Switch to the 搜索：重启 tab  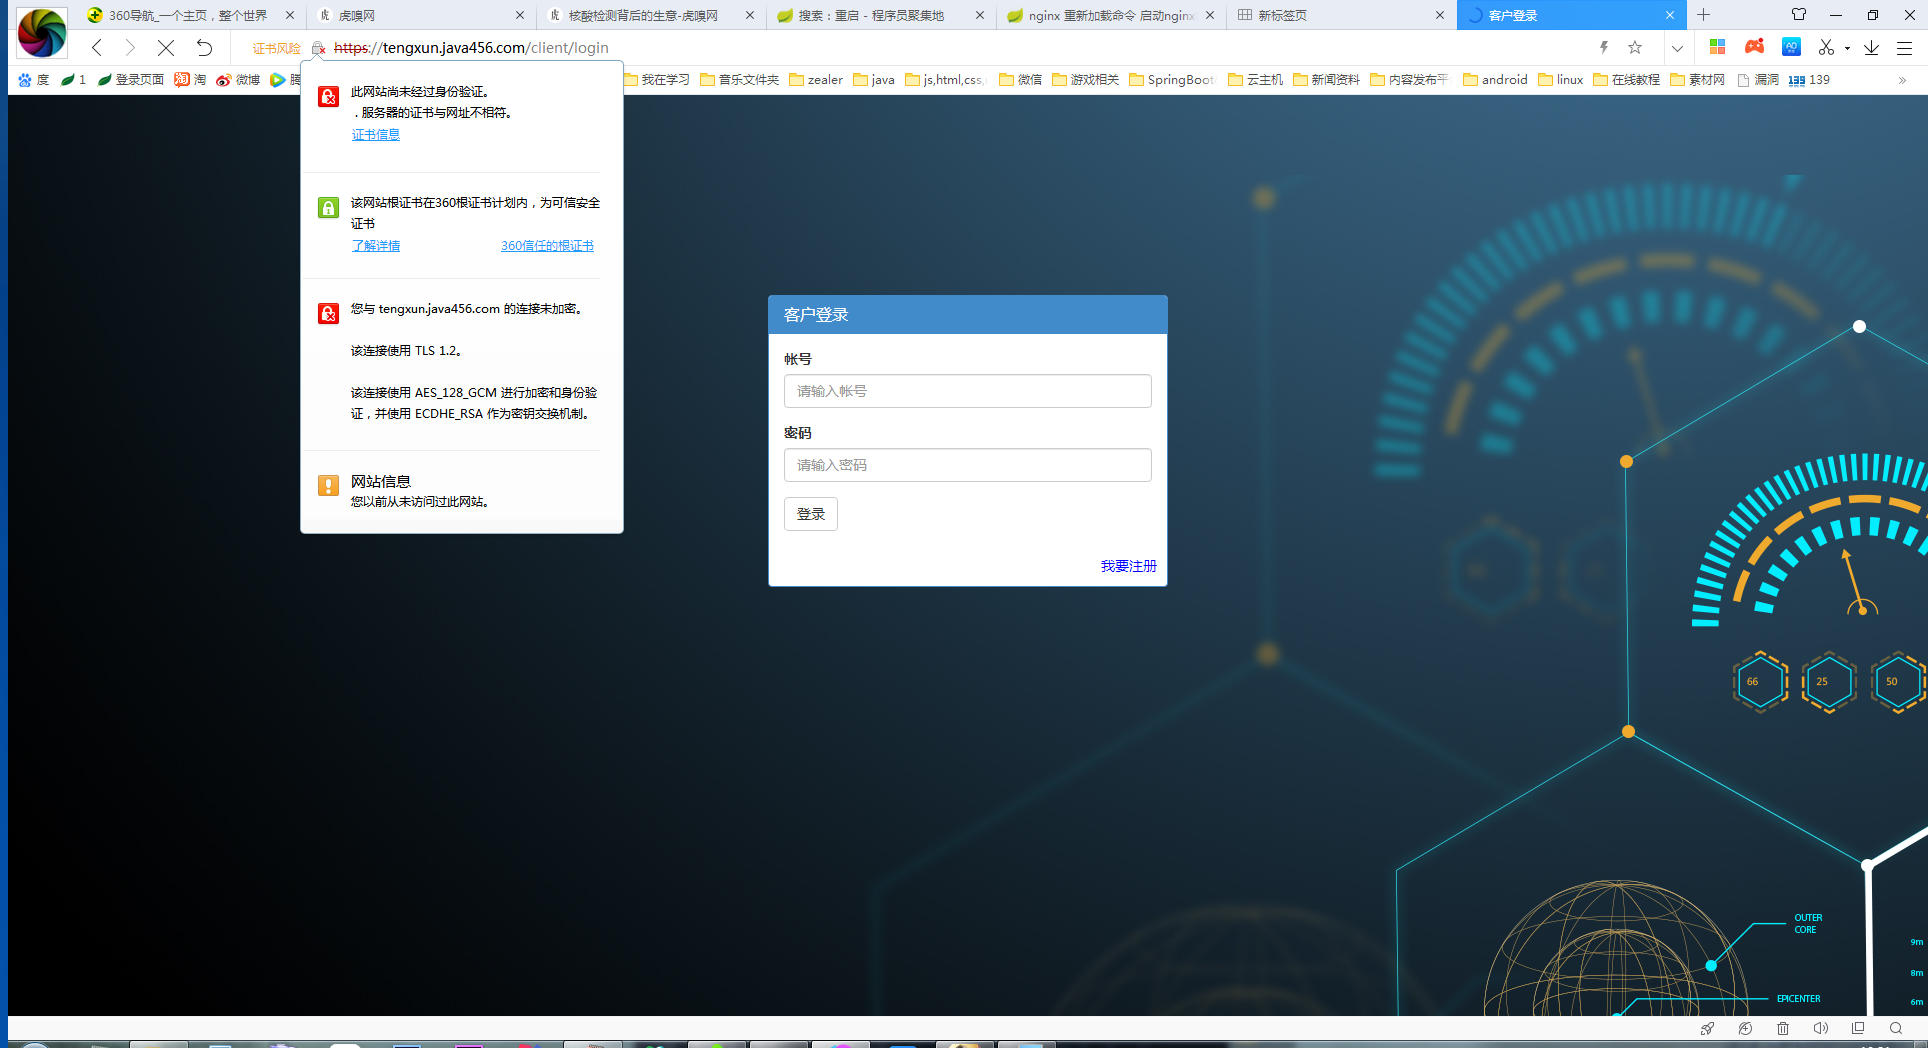[x=880, y=15]
